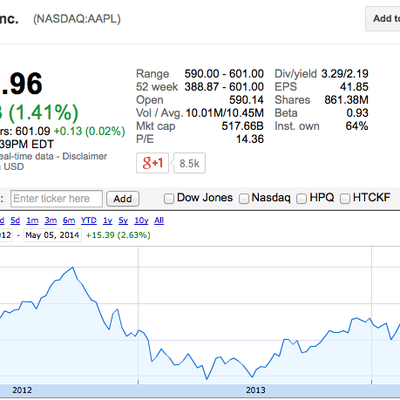Click the Div/yield value 3.29/2.19

pos(345,74)
